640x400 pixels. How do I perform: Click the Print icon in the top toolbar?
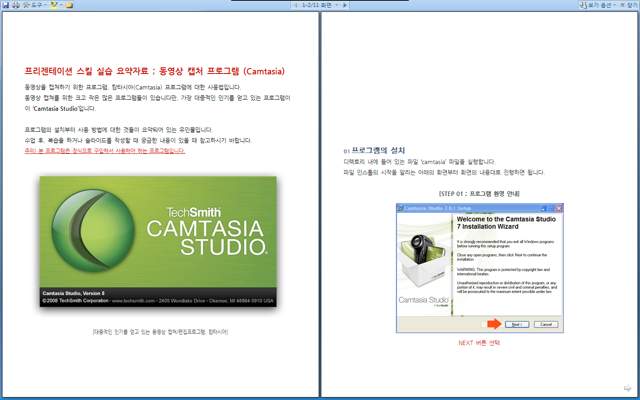point(16,5)
